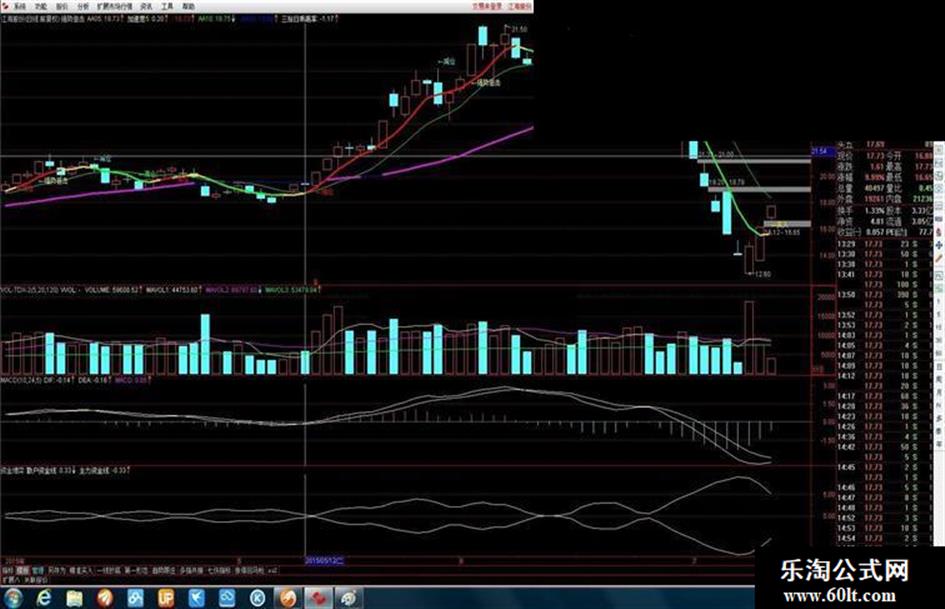Open the 资讯 menu
Image resolution: width=945 pixels, height=609 pixels.
coord(146,6)
